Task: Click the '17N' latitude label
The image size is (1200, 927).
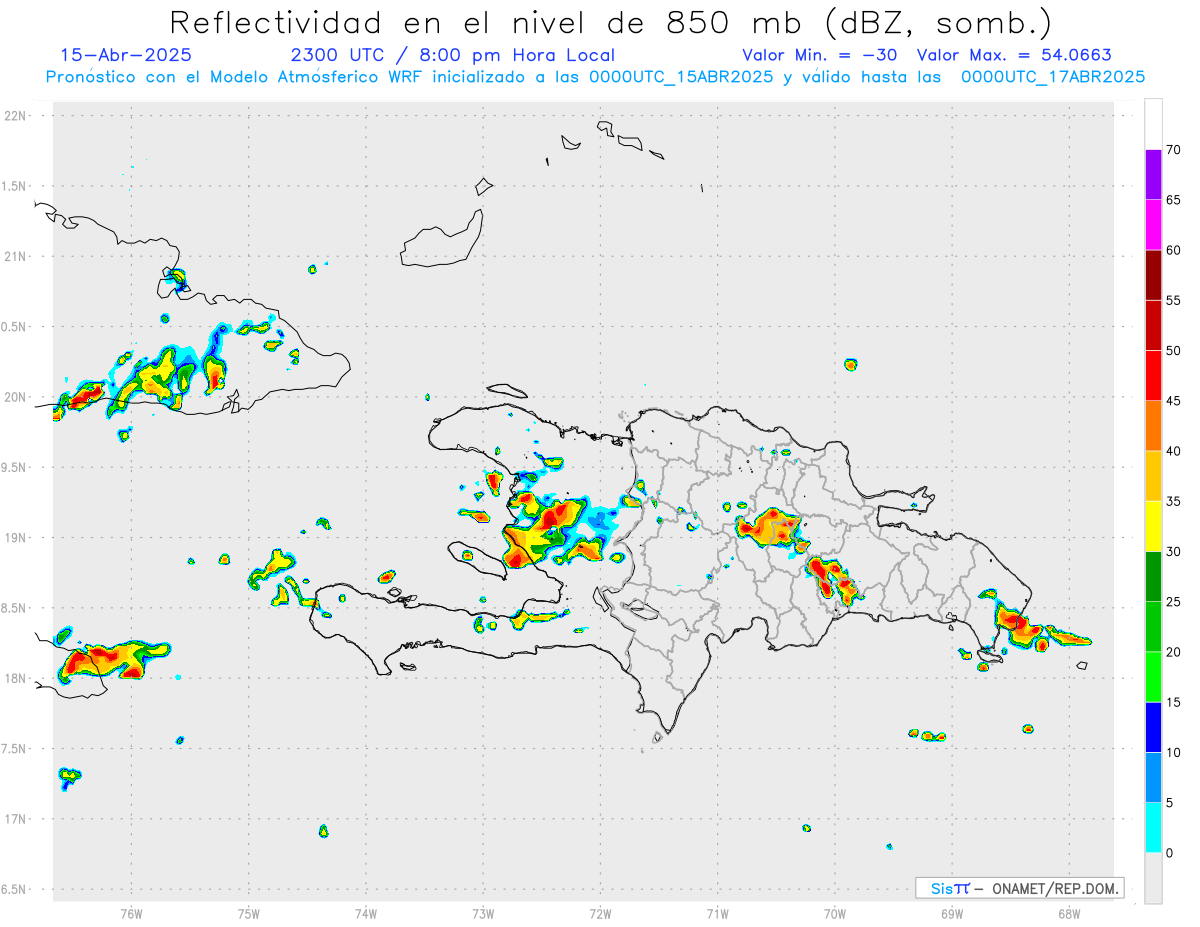Action: pyautogui.click(x=16, y=819)
